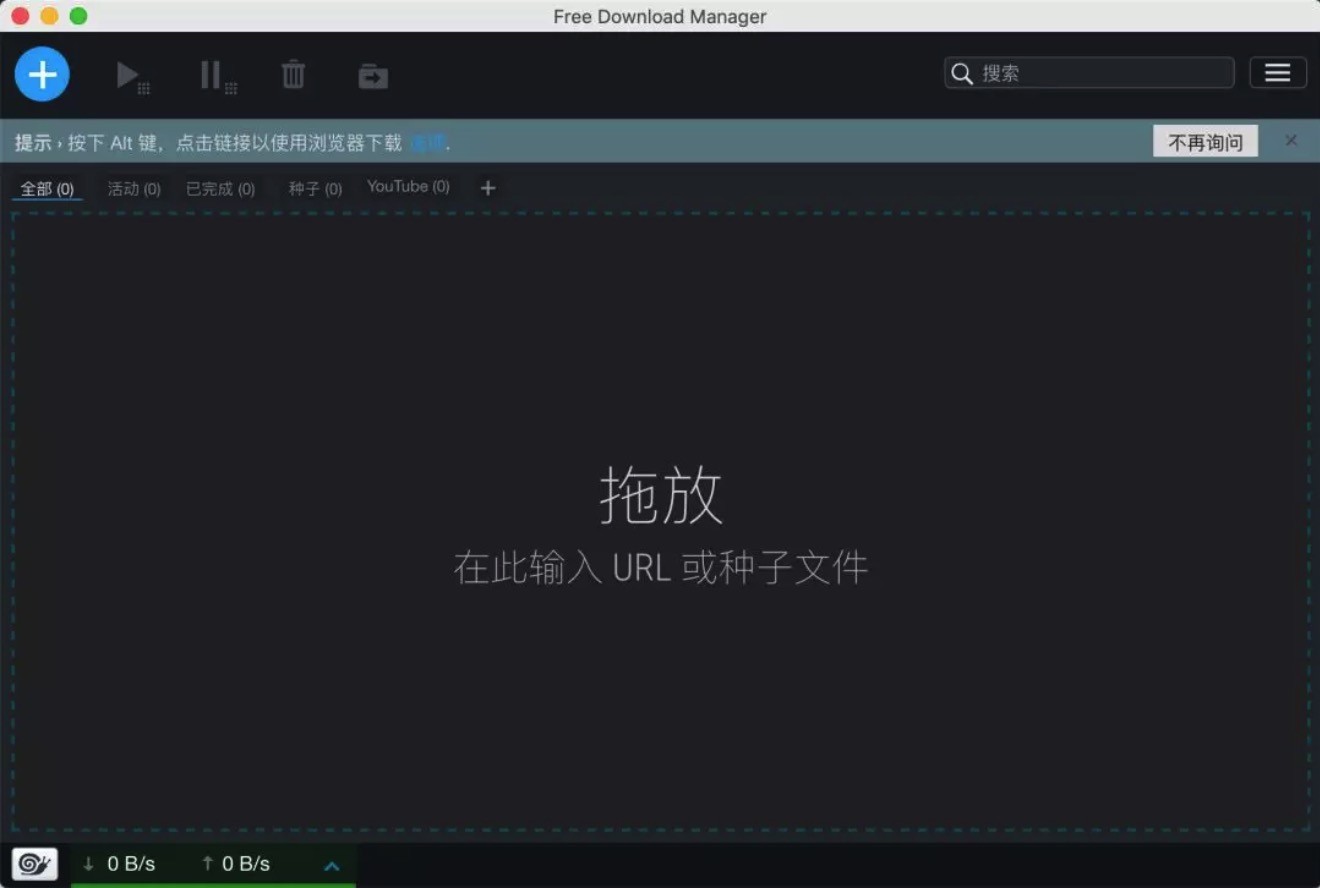
Task: Click inside the 搜索 search field
Action: coord(1080,73)
